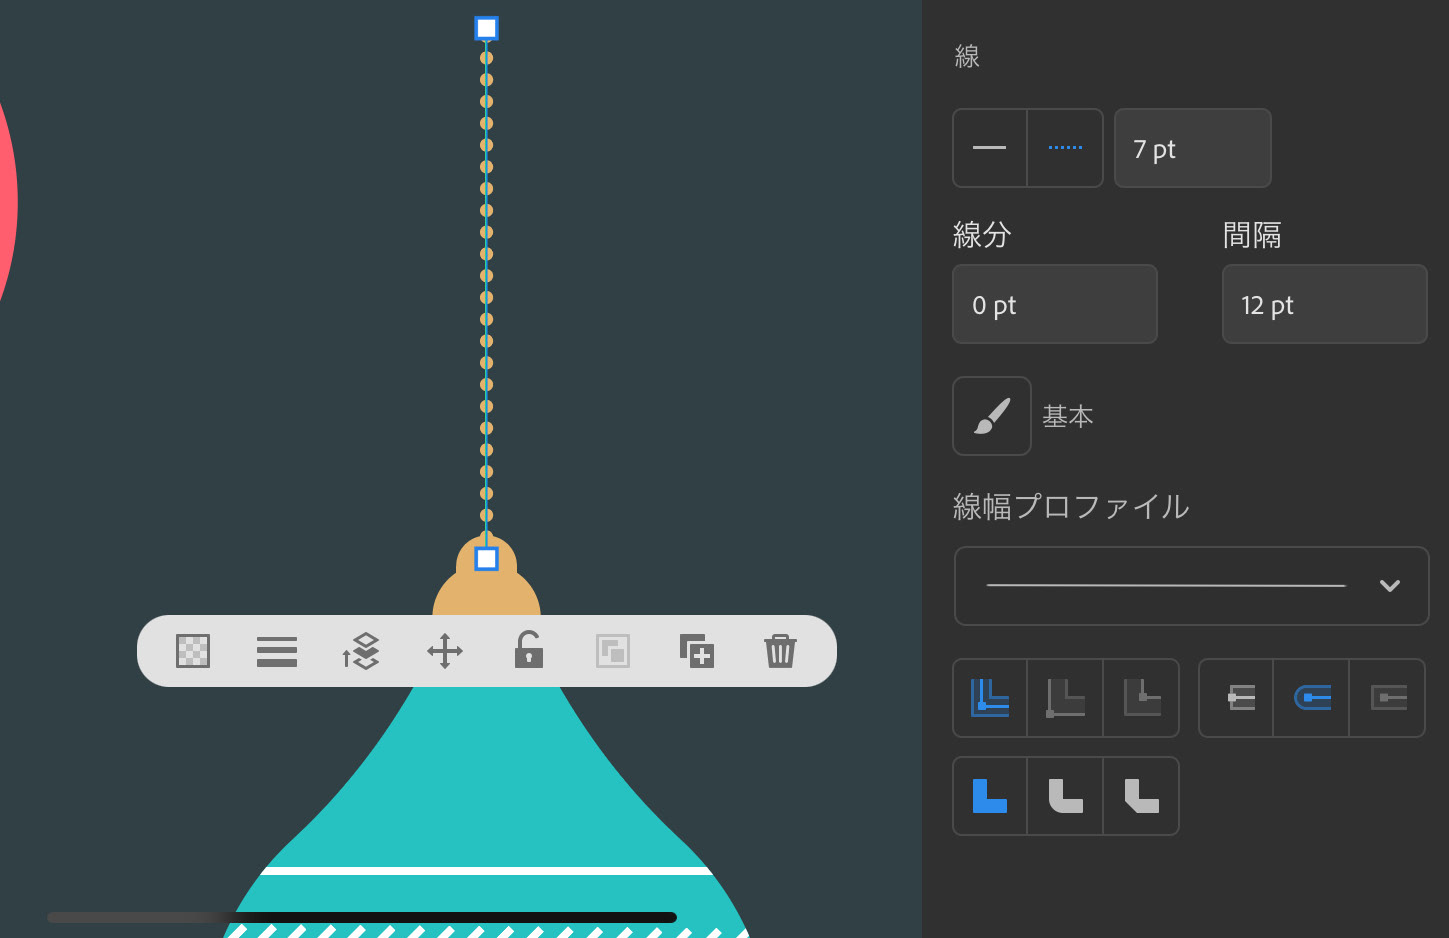Click the 線 panel heading

[967, 56]
